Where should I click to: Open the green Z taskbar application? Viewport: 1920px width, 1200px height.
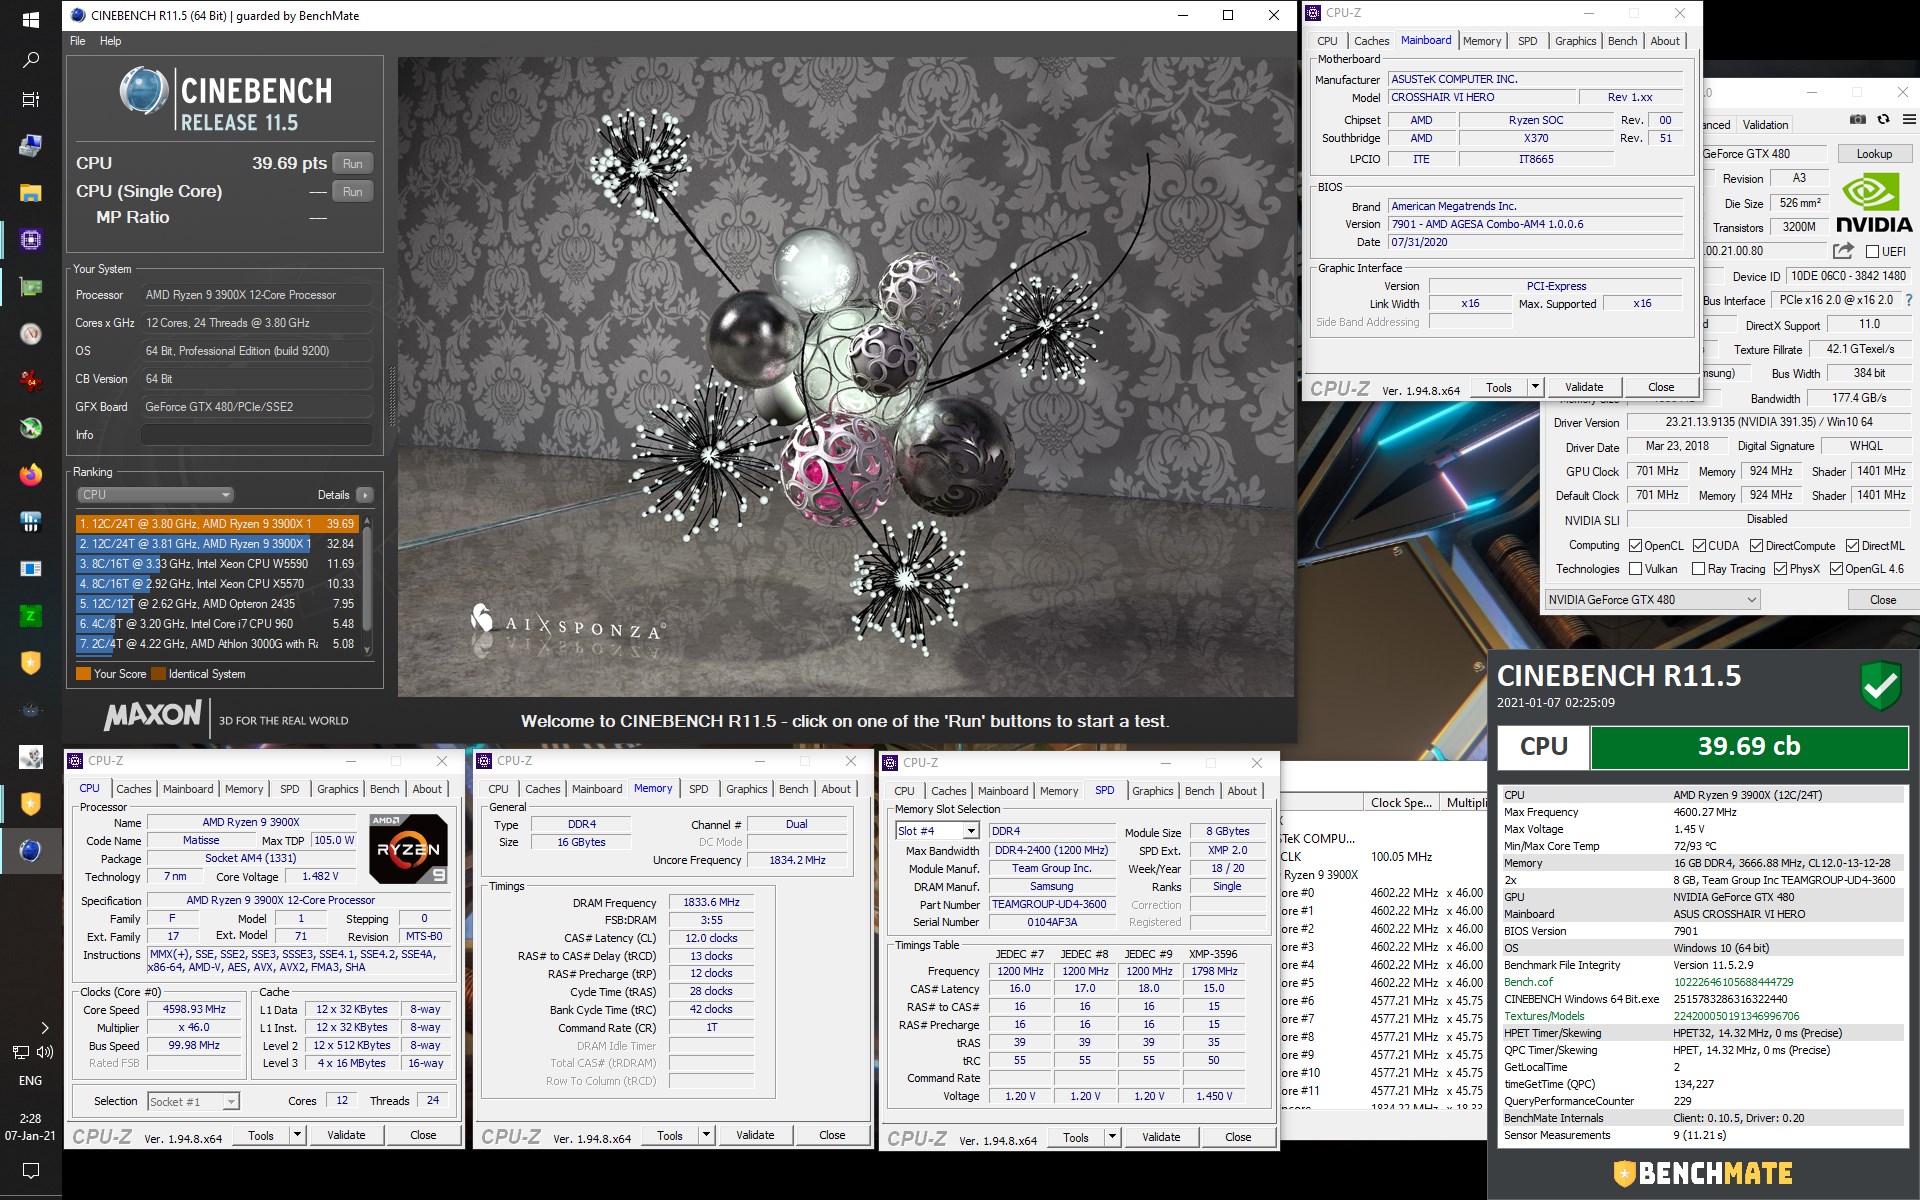pyautogui.click(x=30, y=616)
